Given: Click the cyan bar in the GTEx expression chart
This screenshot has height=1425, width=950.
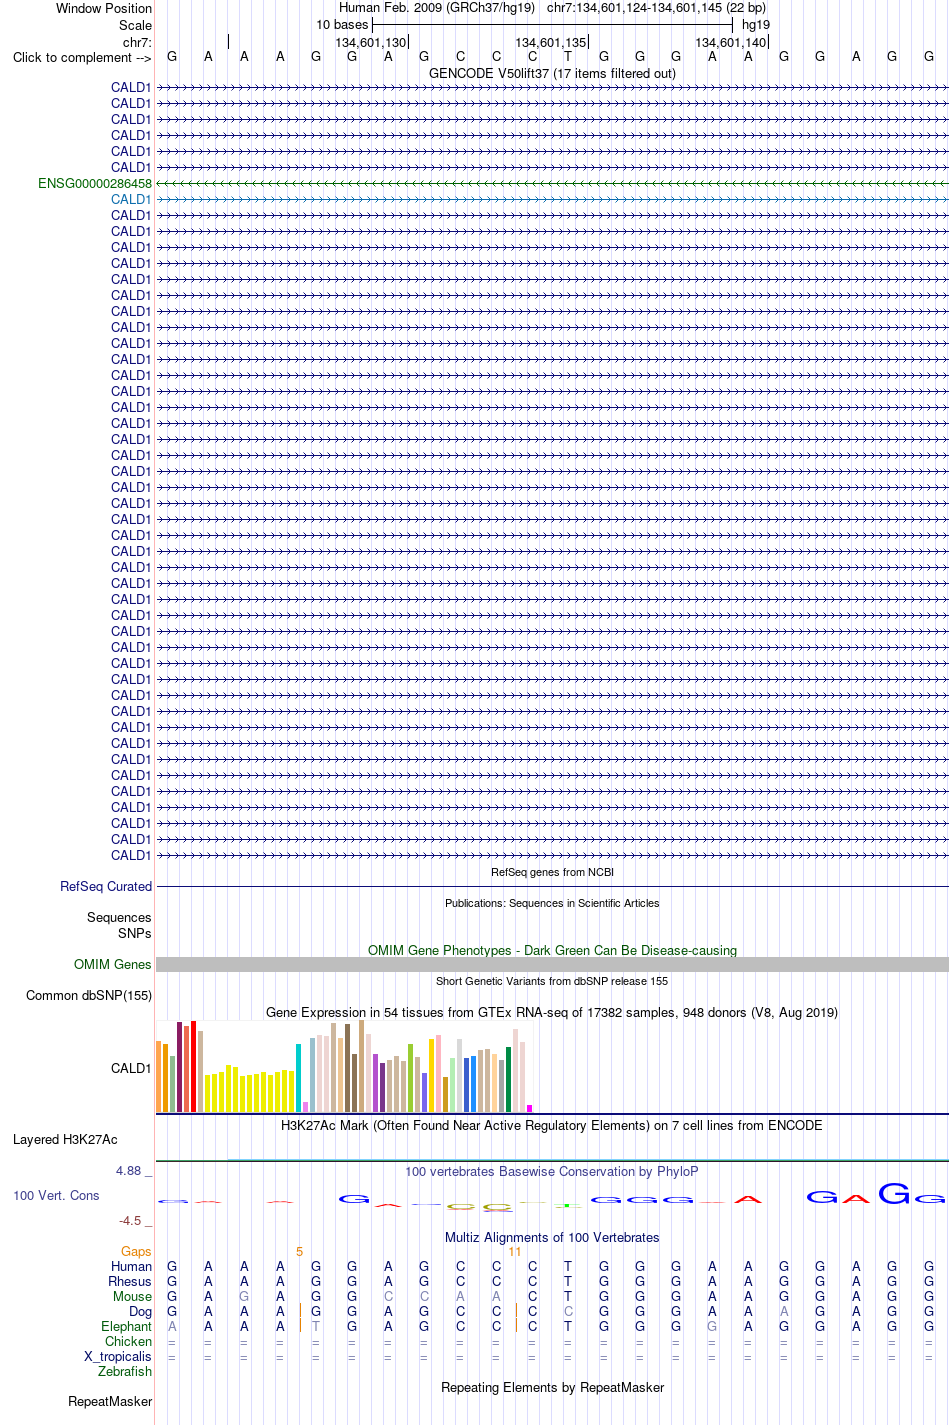Looking at the screenshot, I should pos(299,1078).
